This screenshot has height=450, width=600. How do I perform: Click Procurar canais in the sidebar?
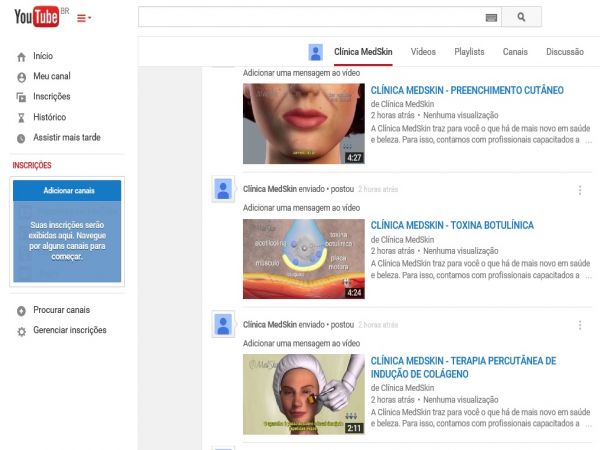tap(61, 310)
